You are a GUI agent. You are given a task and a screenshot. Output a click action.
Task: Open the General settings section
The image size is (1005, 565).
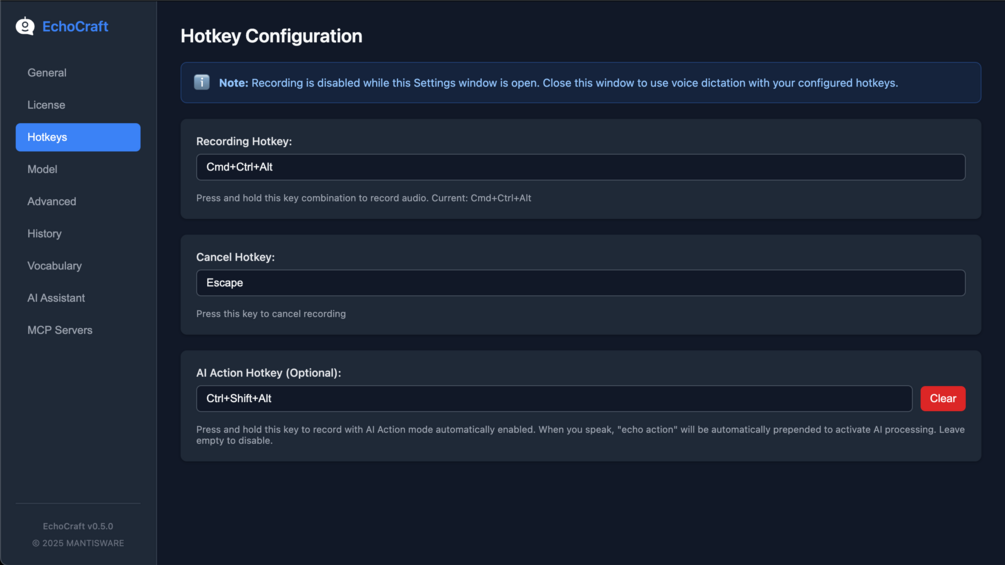pos(47,73)
